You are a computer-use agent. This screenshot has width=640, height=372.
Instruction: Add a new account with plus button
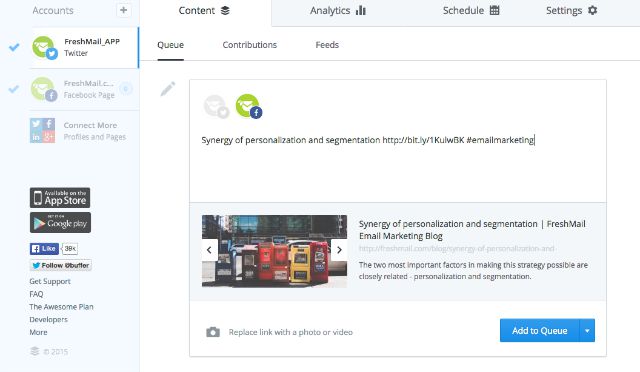tap(124, 10)
